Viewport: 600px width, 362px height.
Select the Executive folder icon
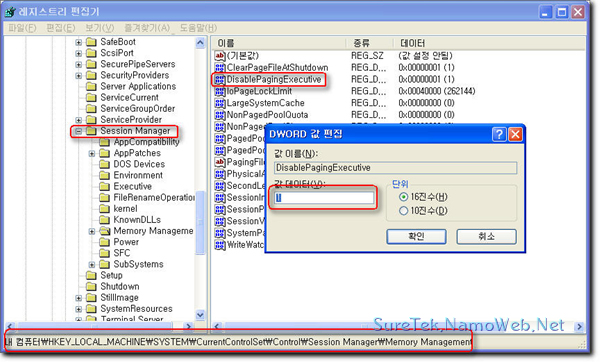[104, 186]
